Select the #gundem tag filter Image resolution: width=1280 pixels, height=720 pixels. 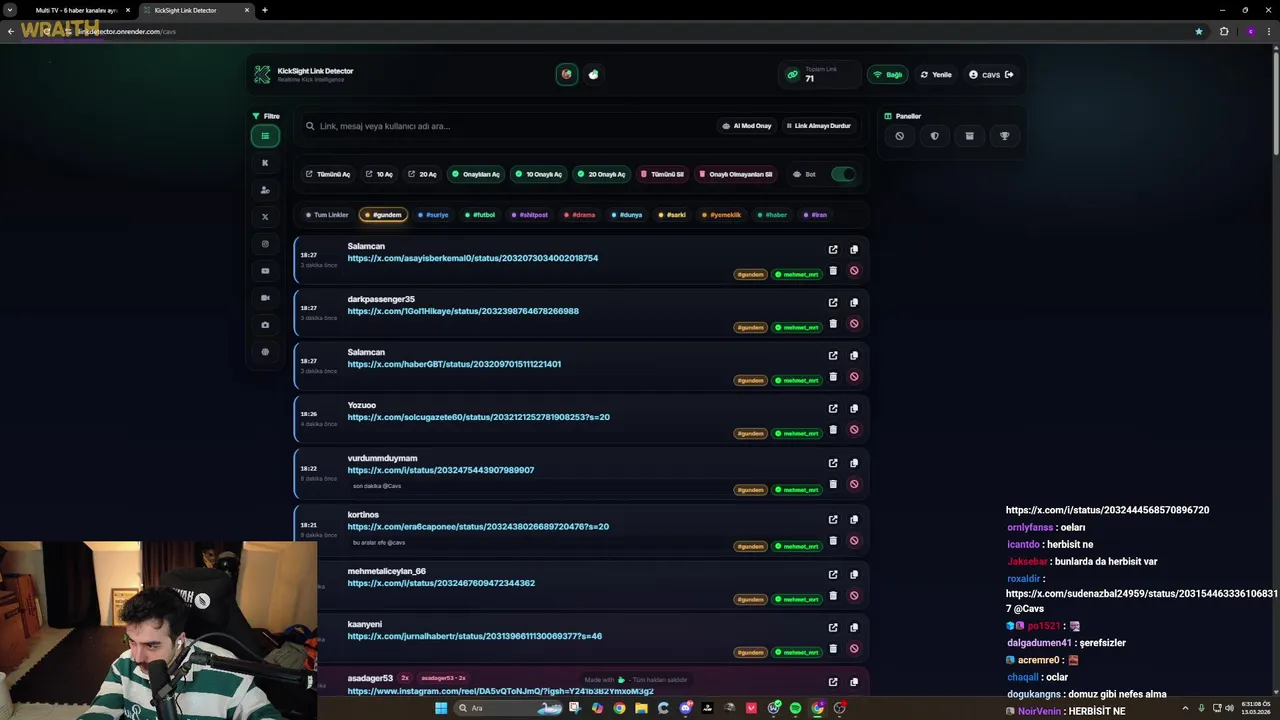(382, 215)
